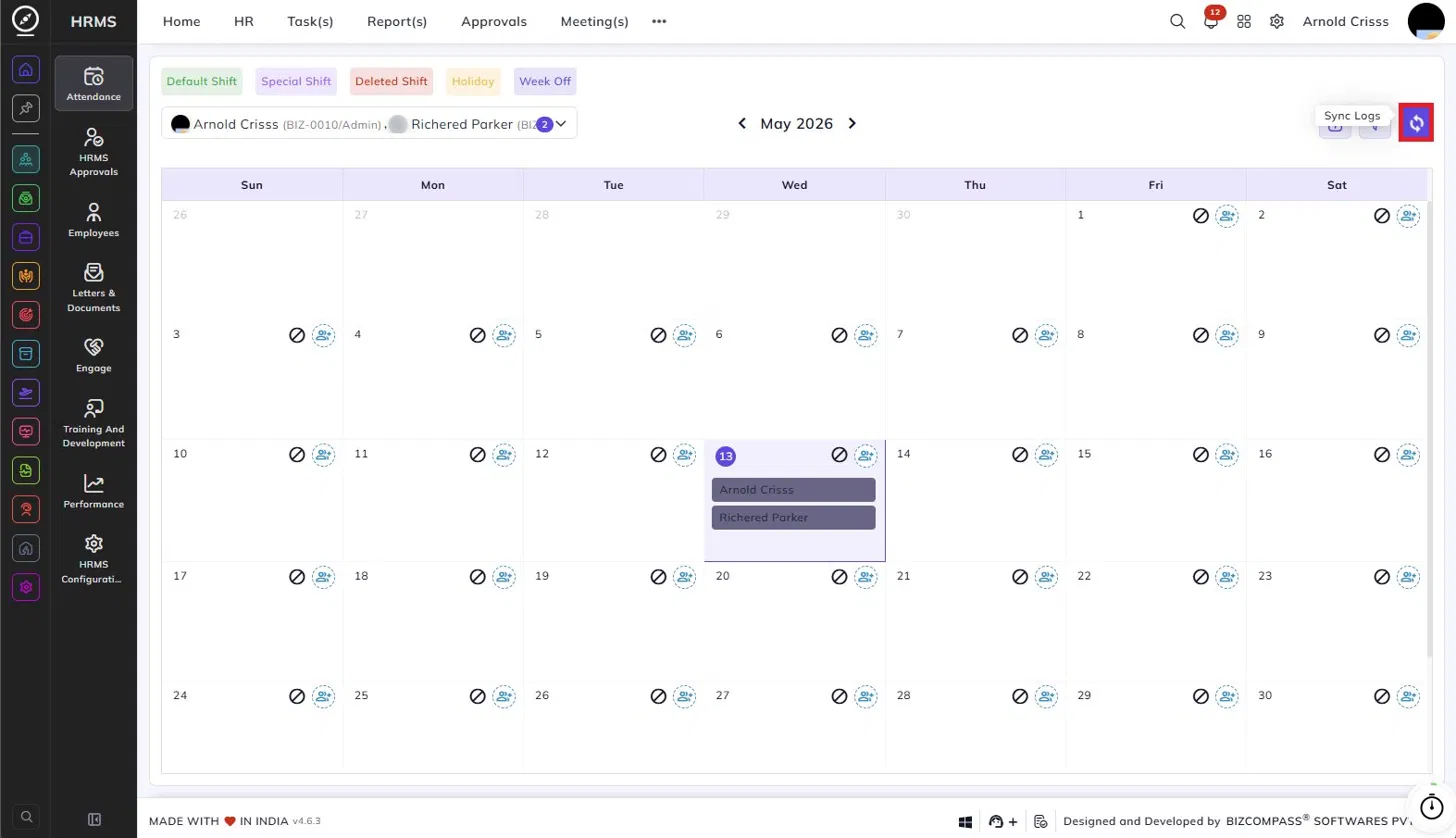Click the date 24 in calendar
The height and width of the screenshot is (838, 1456).
pos(180,696)
